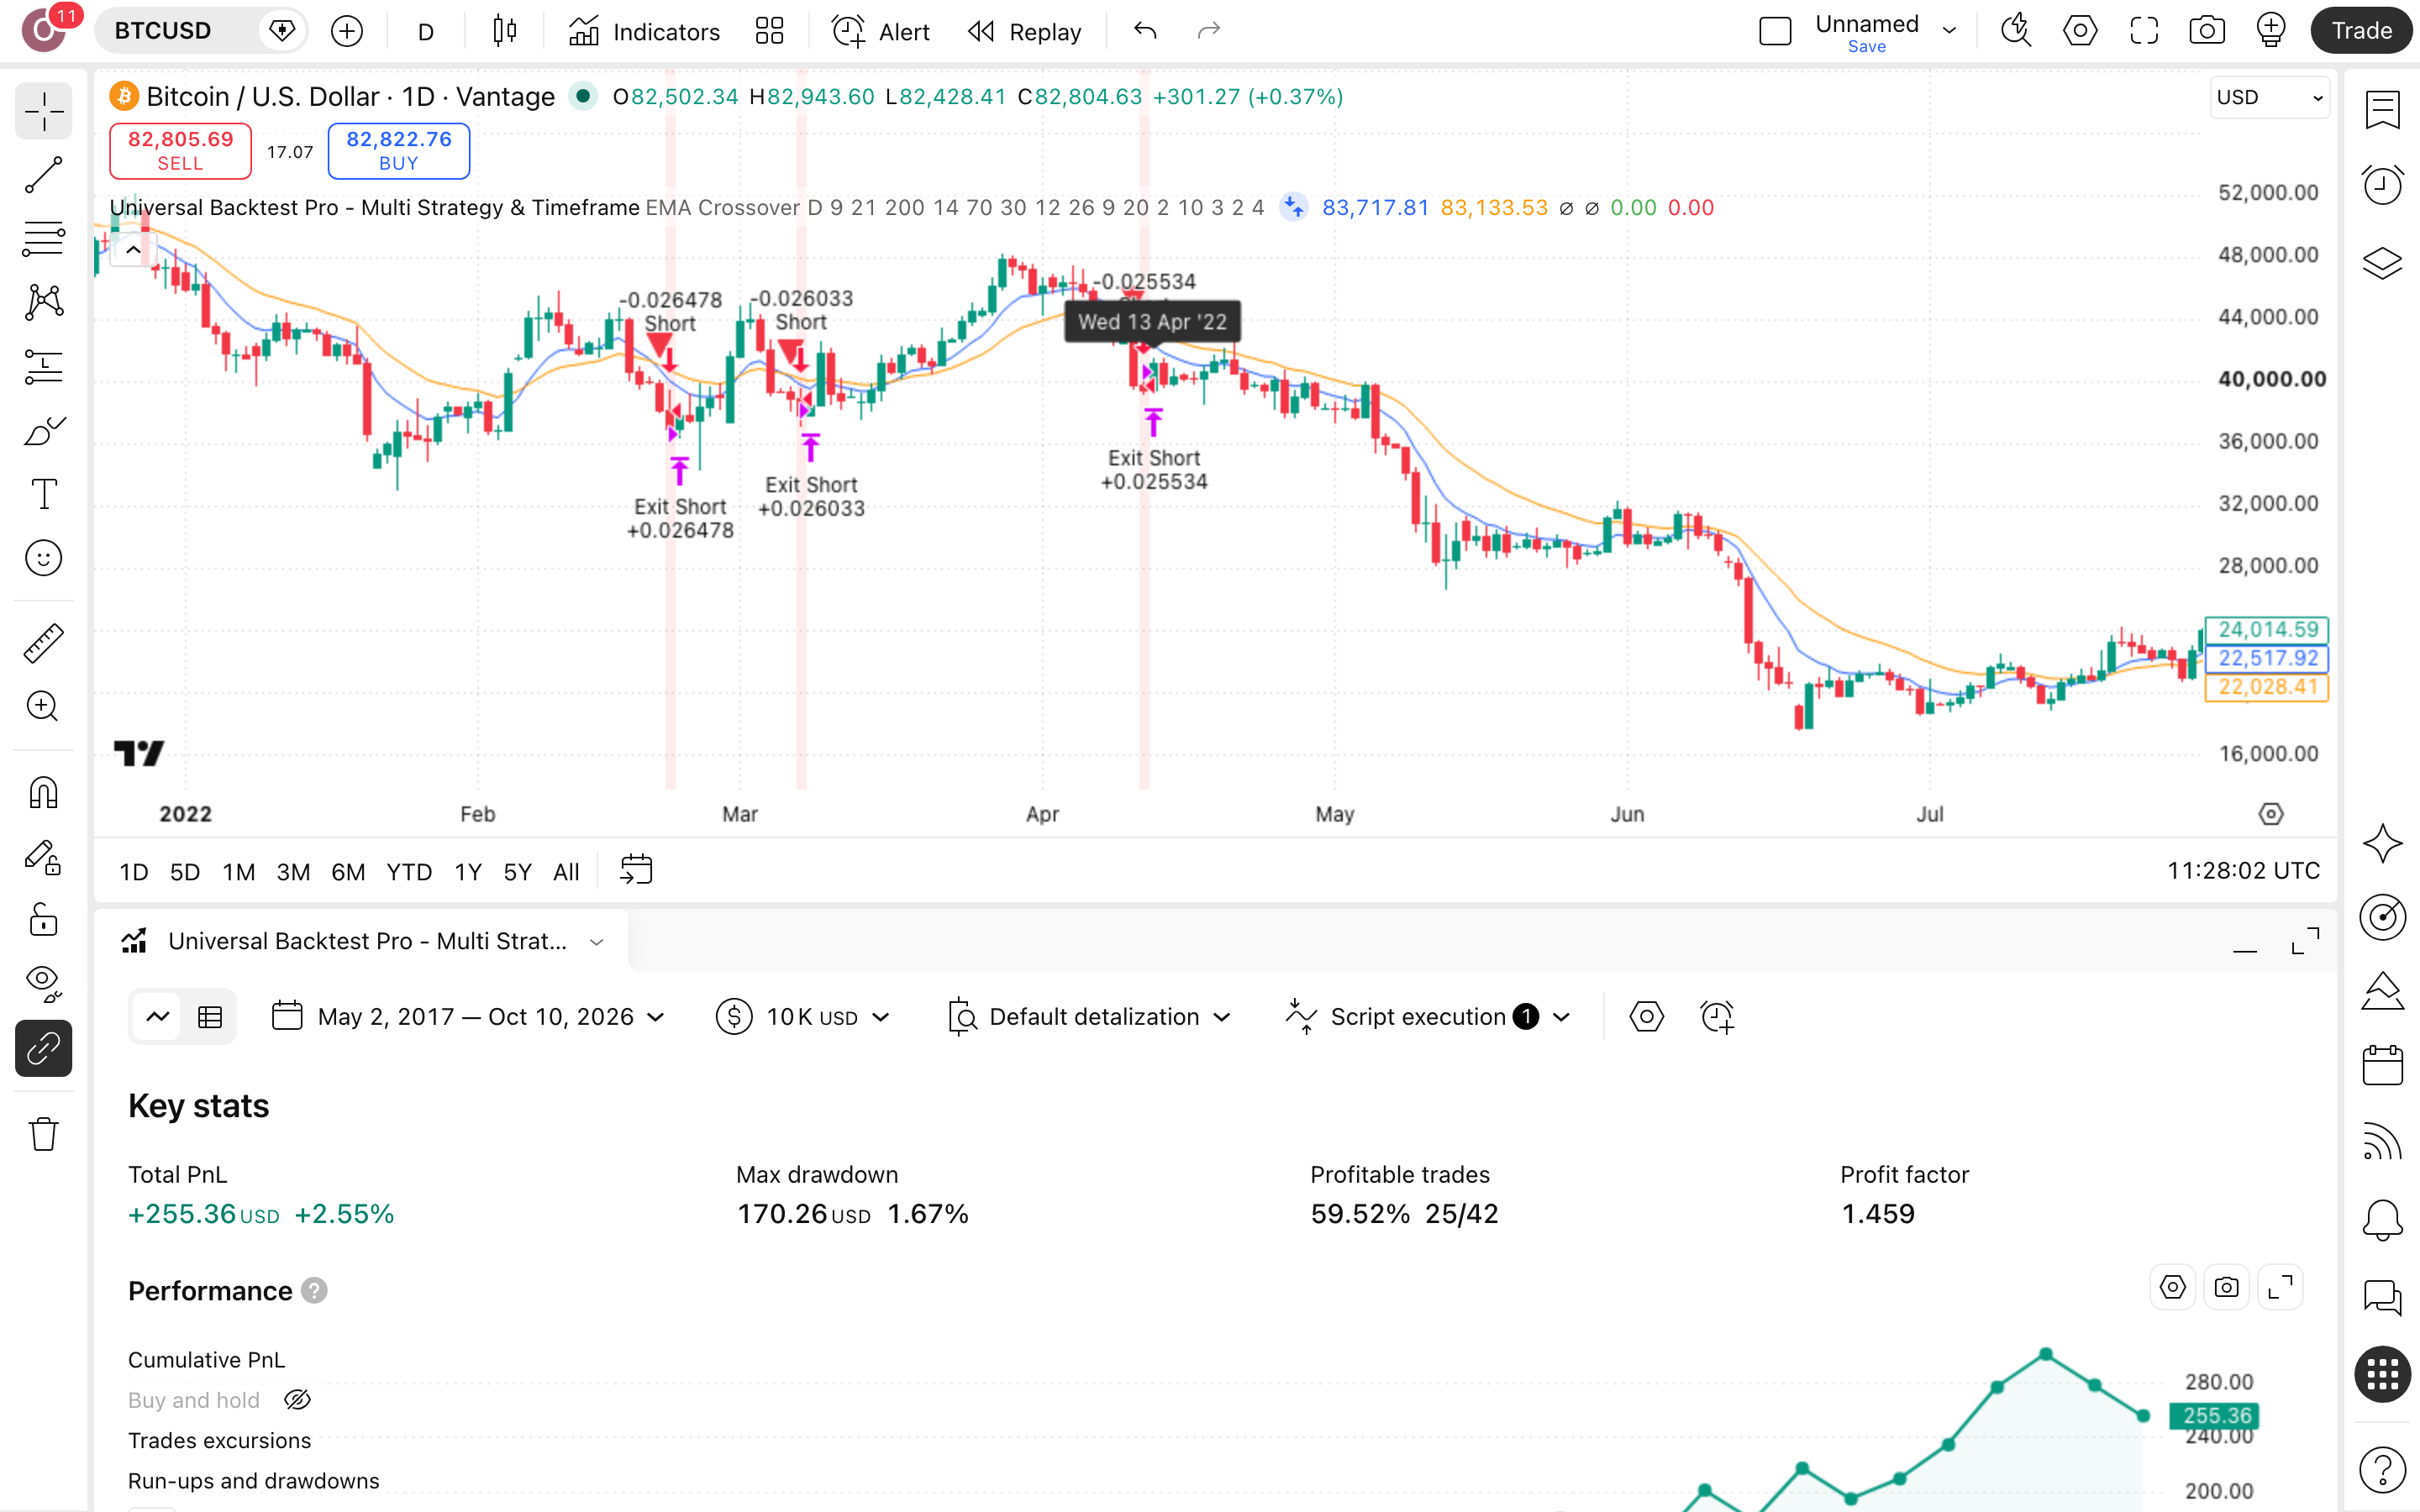This screenshot has height=1512, width=2420.
Task: Open timezone menu at 11:28:02 UTC
Action: [2243, 871]
